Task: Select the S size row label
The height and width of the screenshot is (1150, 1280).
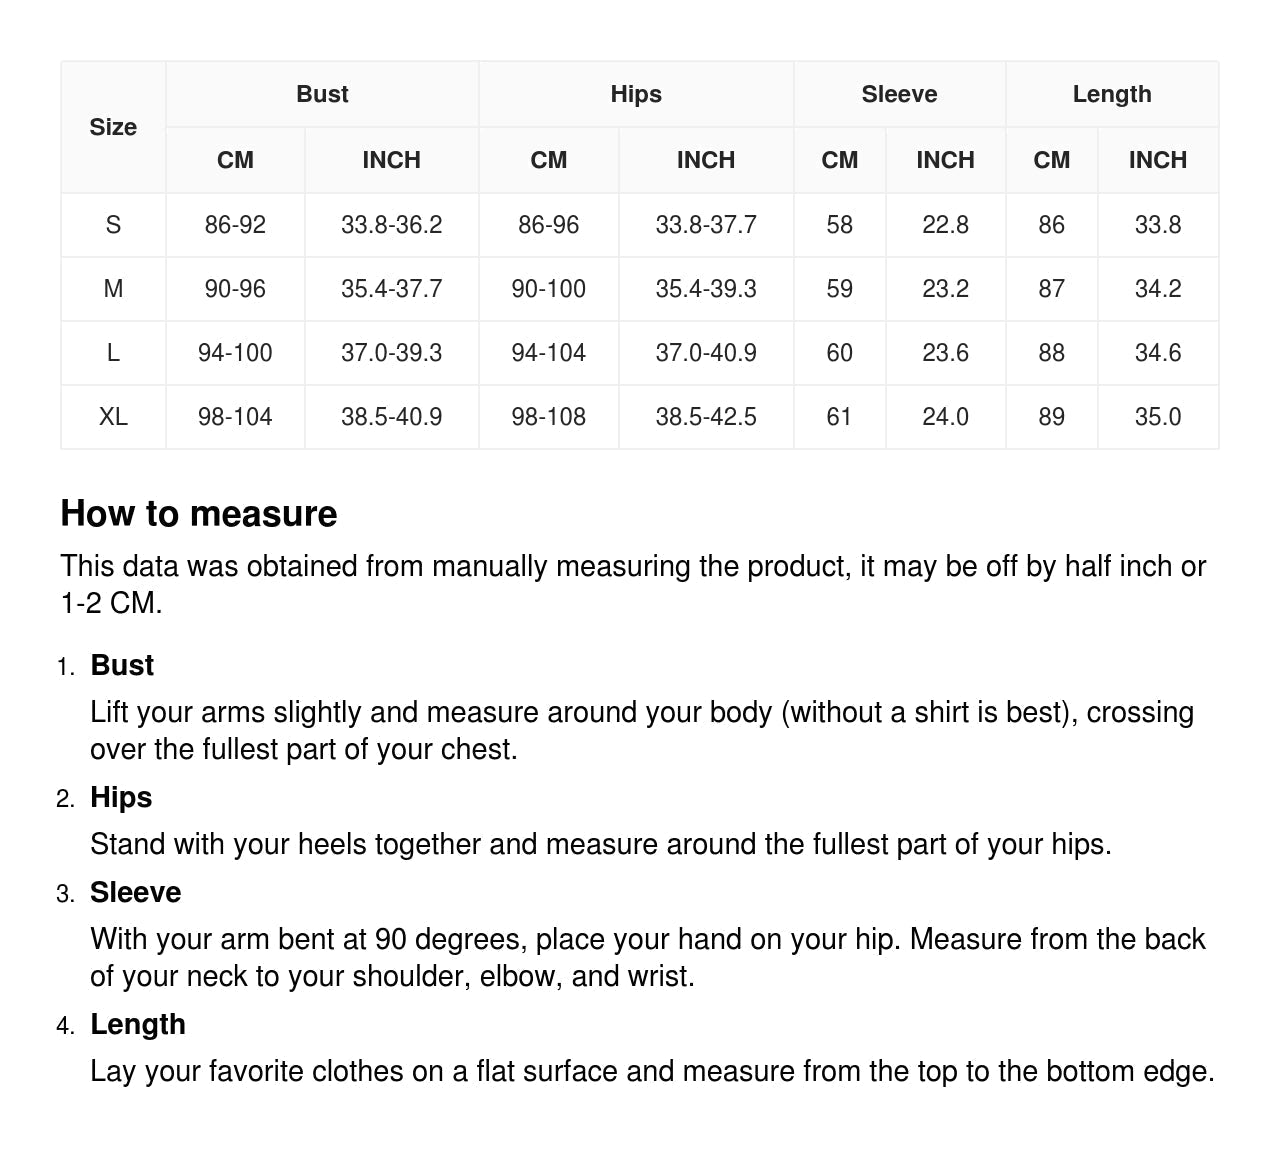Action: tap(113, 225)
